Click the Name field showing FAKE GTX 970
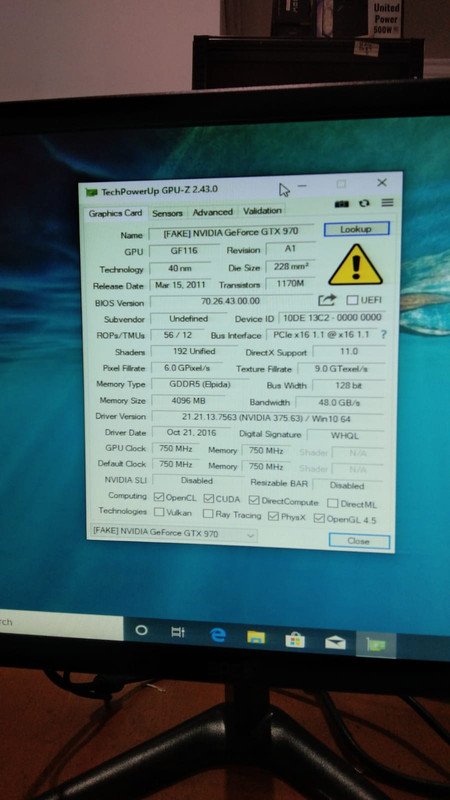The width and height of the screenshot is (450, 800). pos(231,232)
